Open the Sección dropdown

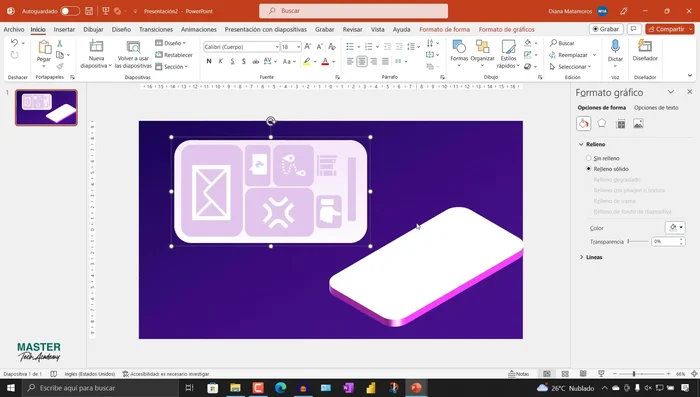(x=171, y=67)
